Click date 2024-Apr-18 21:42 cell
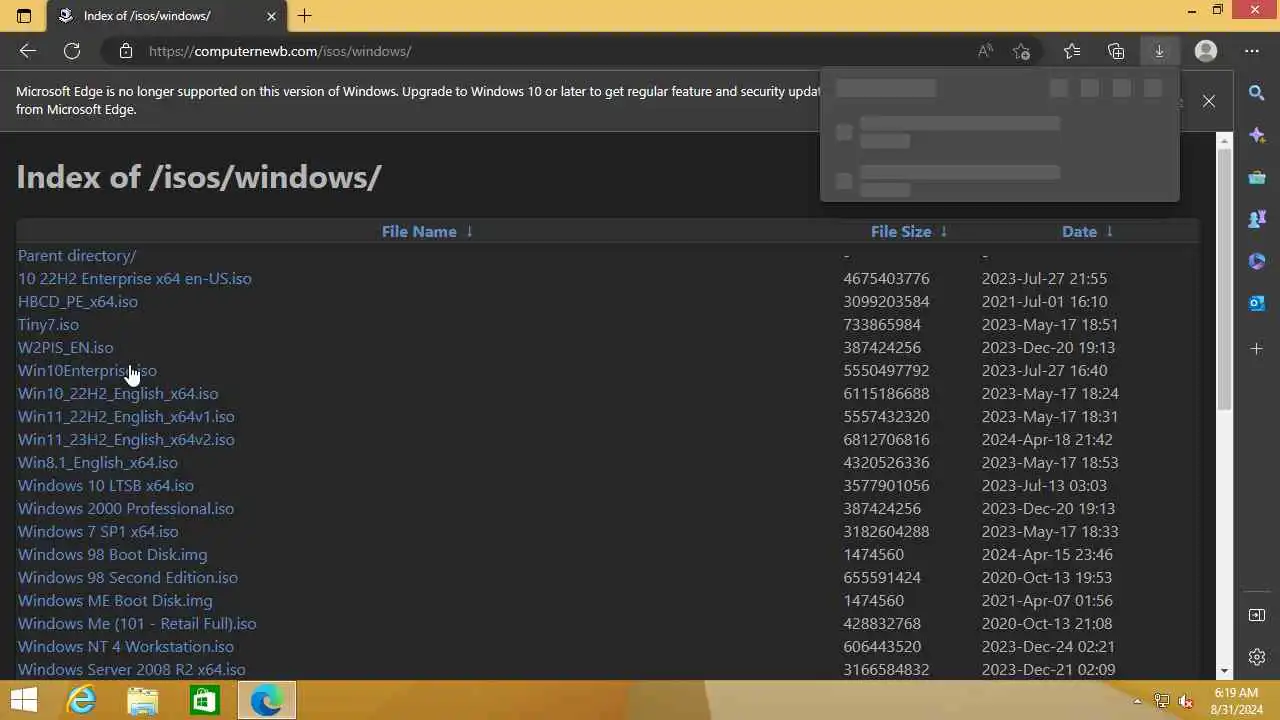This screenshot has height=720, width=1280. click(x=1047, y=439)
